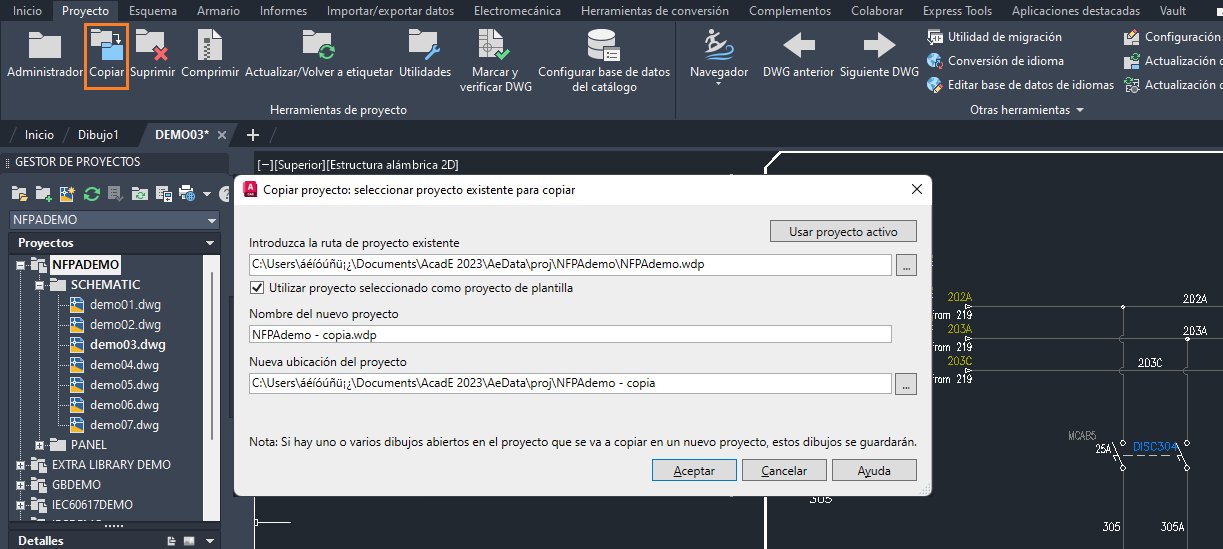This screenshot has height=549, width=1223.
Task: Switch to the Inicio ribbon tab
Action: coord(27,11)
